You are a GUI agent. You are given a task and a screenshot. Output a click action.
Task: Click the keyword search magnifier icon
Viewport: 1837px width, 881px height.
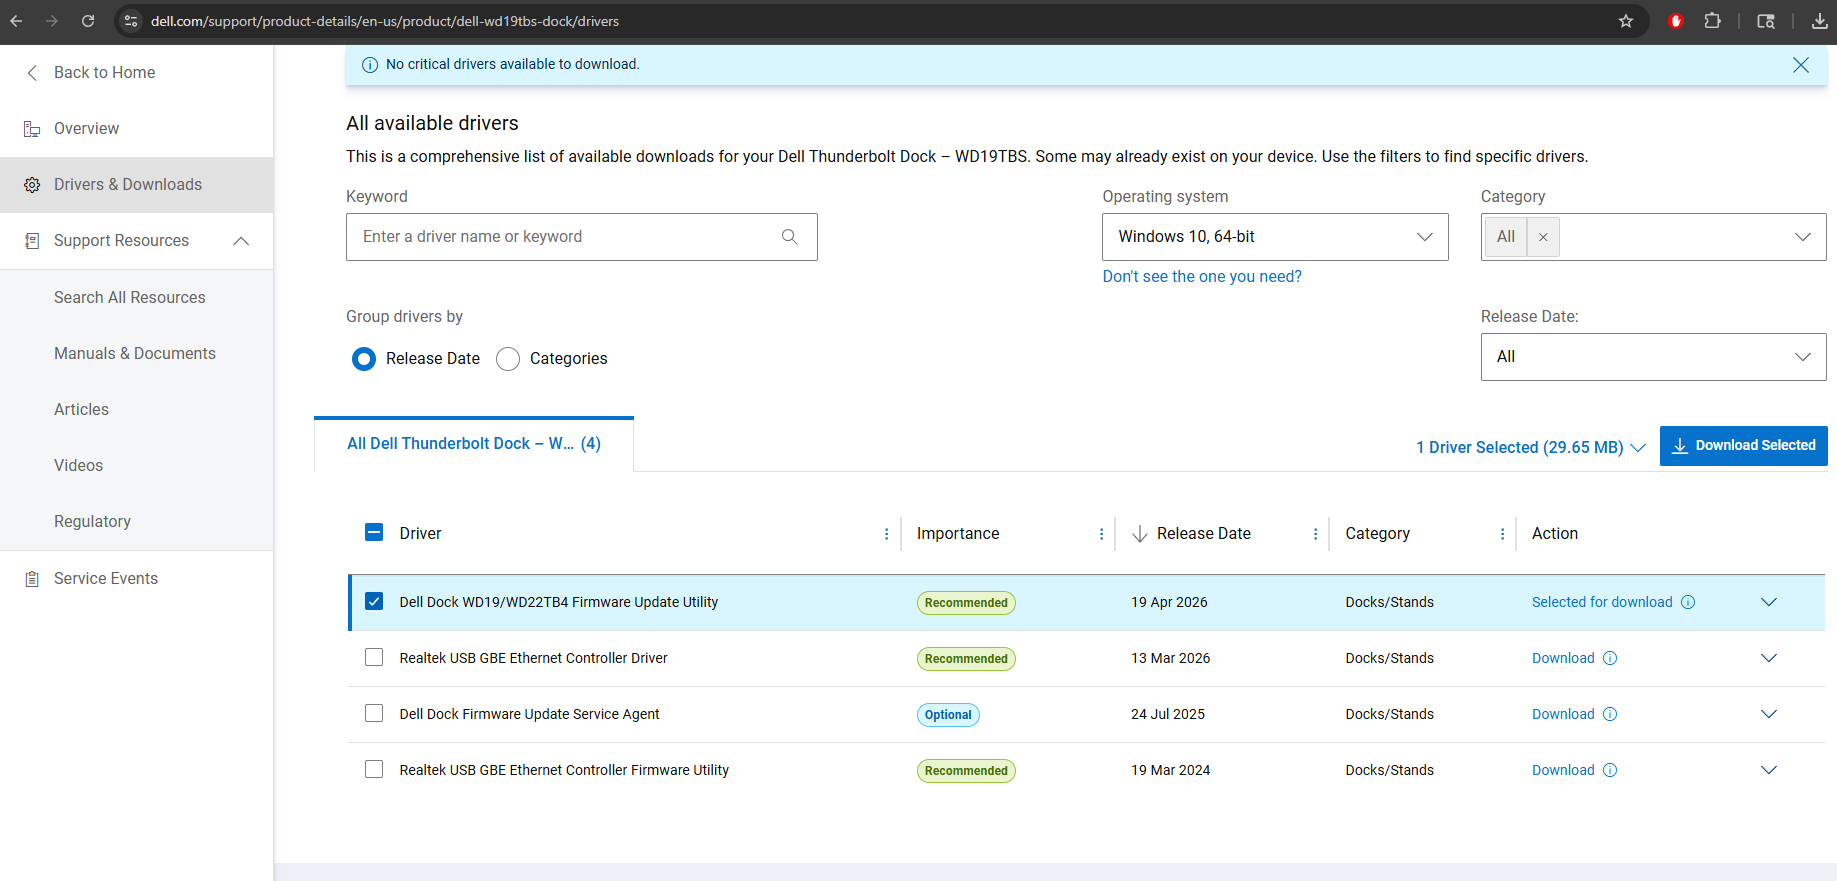pos(790,237)
